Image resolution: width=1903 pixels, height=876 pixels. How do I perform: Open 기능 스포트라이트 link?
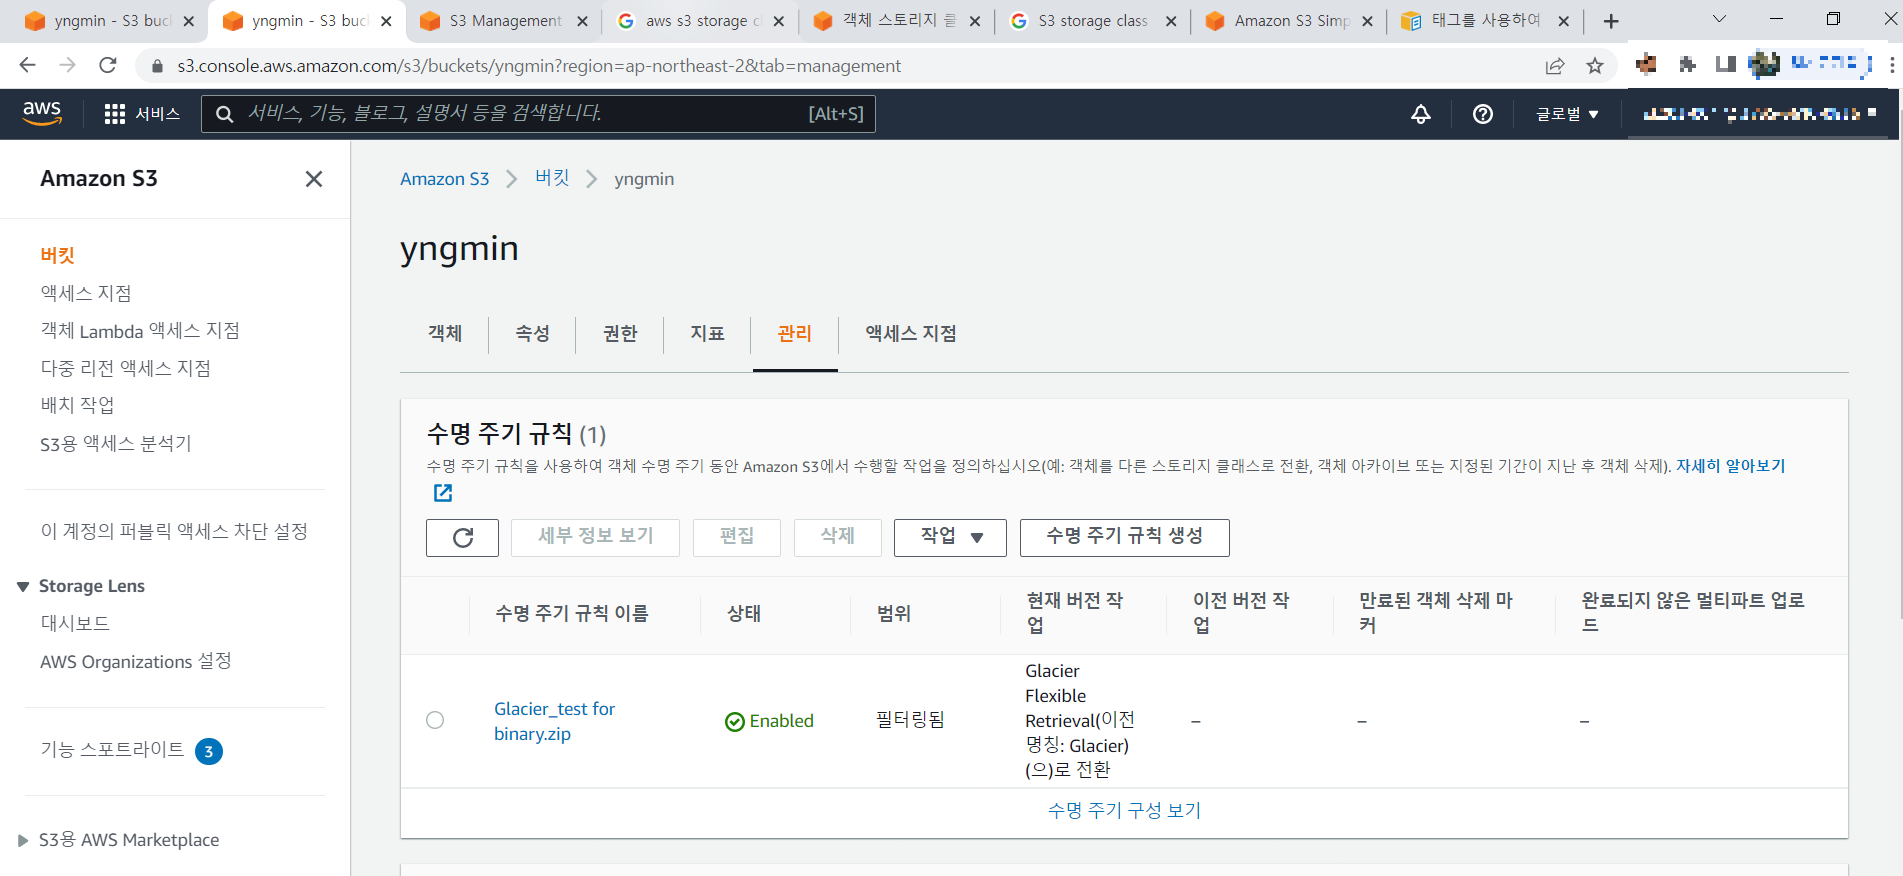coord(112,750)
